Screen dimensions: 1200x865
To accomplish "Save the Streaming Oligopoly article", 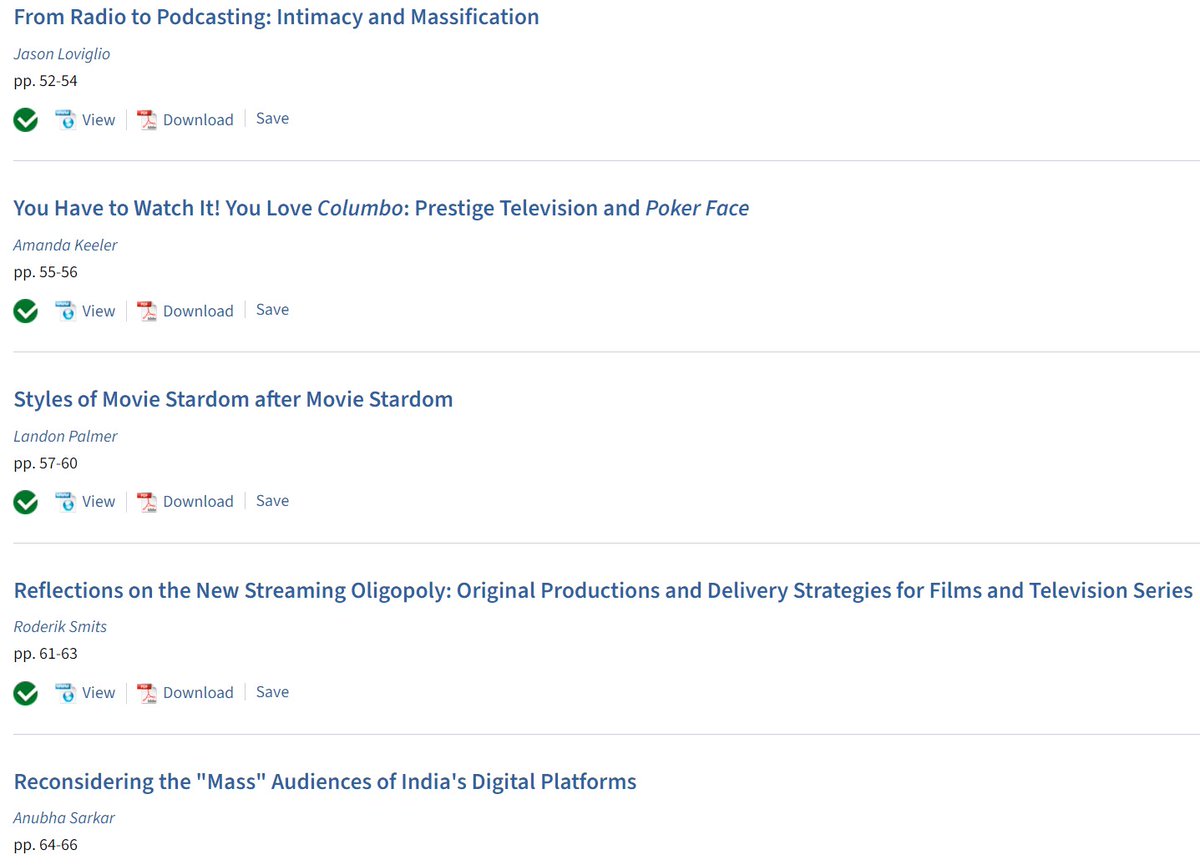I will (272, 691).
